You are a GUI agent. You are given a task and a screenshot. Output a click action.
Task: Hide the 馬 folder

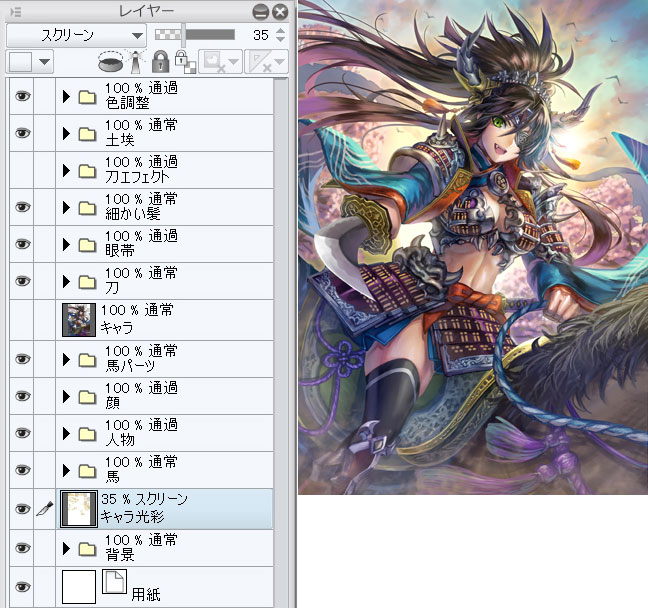pos(22,470)
